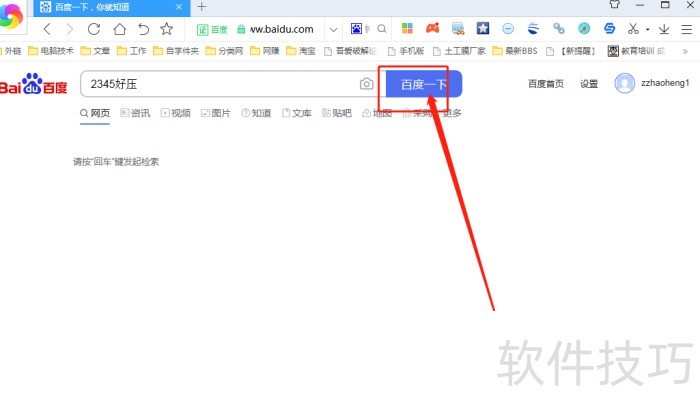Image resolution: width=700 pixels, height=415 pixels.
Task: Open the 最新BBS bookmark folder
Action: [x=515, y=51]
